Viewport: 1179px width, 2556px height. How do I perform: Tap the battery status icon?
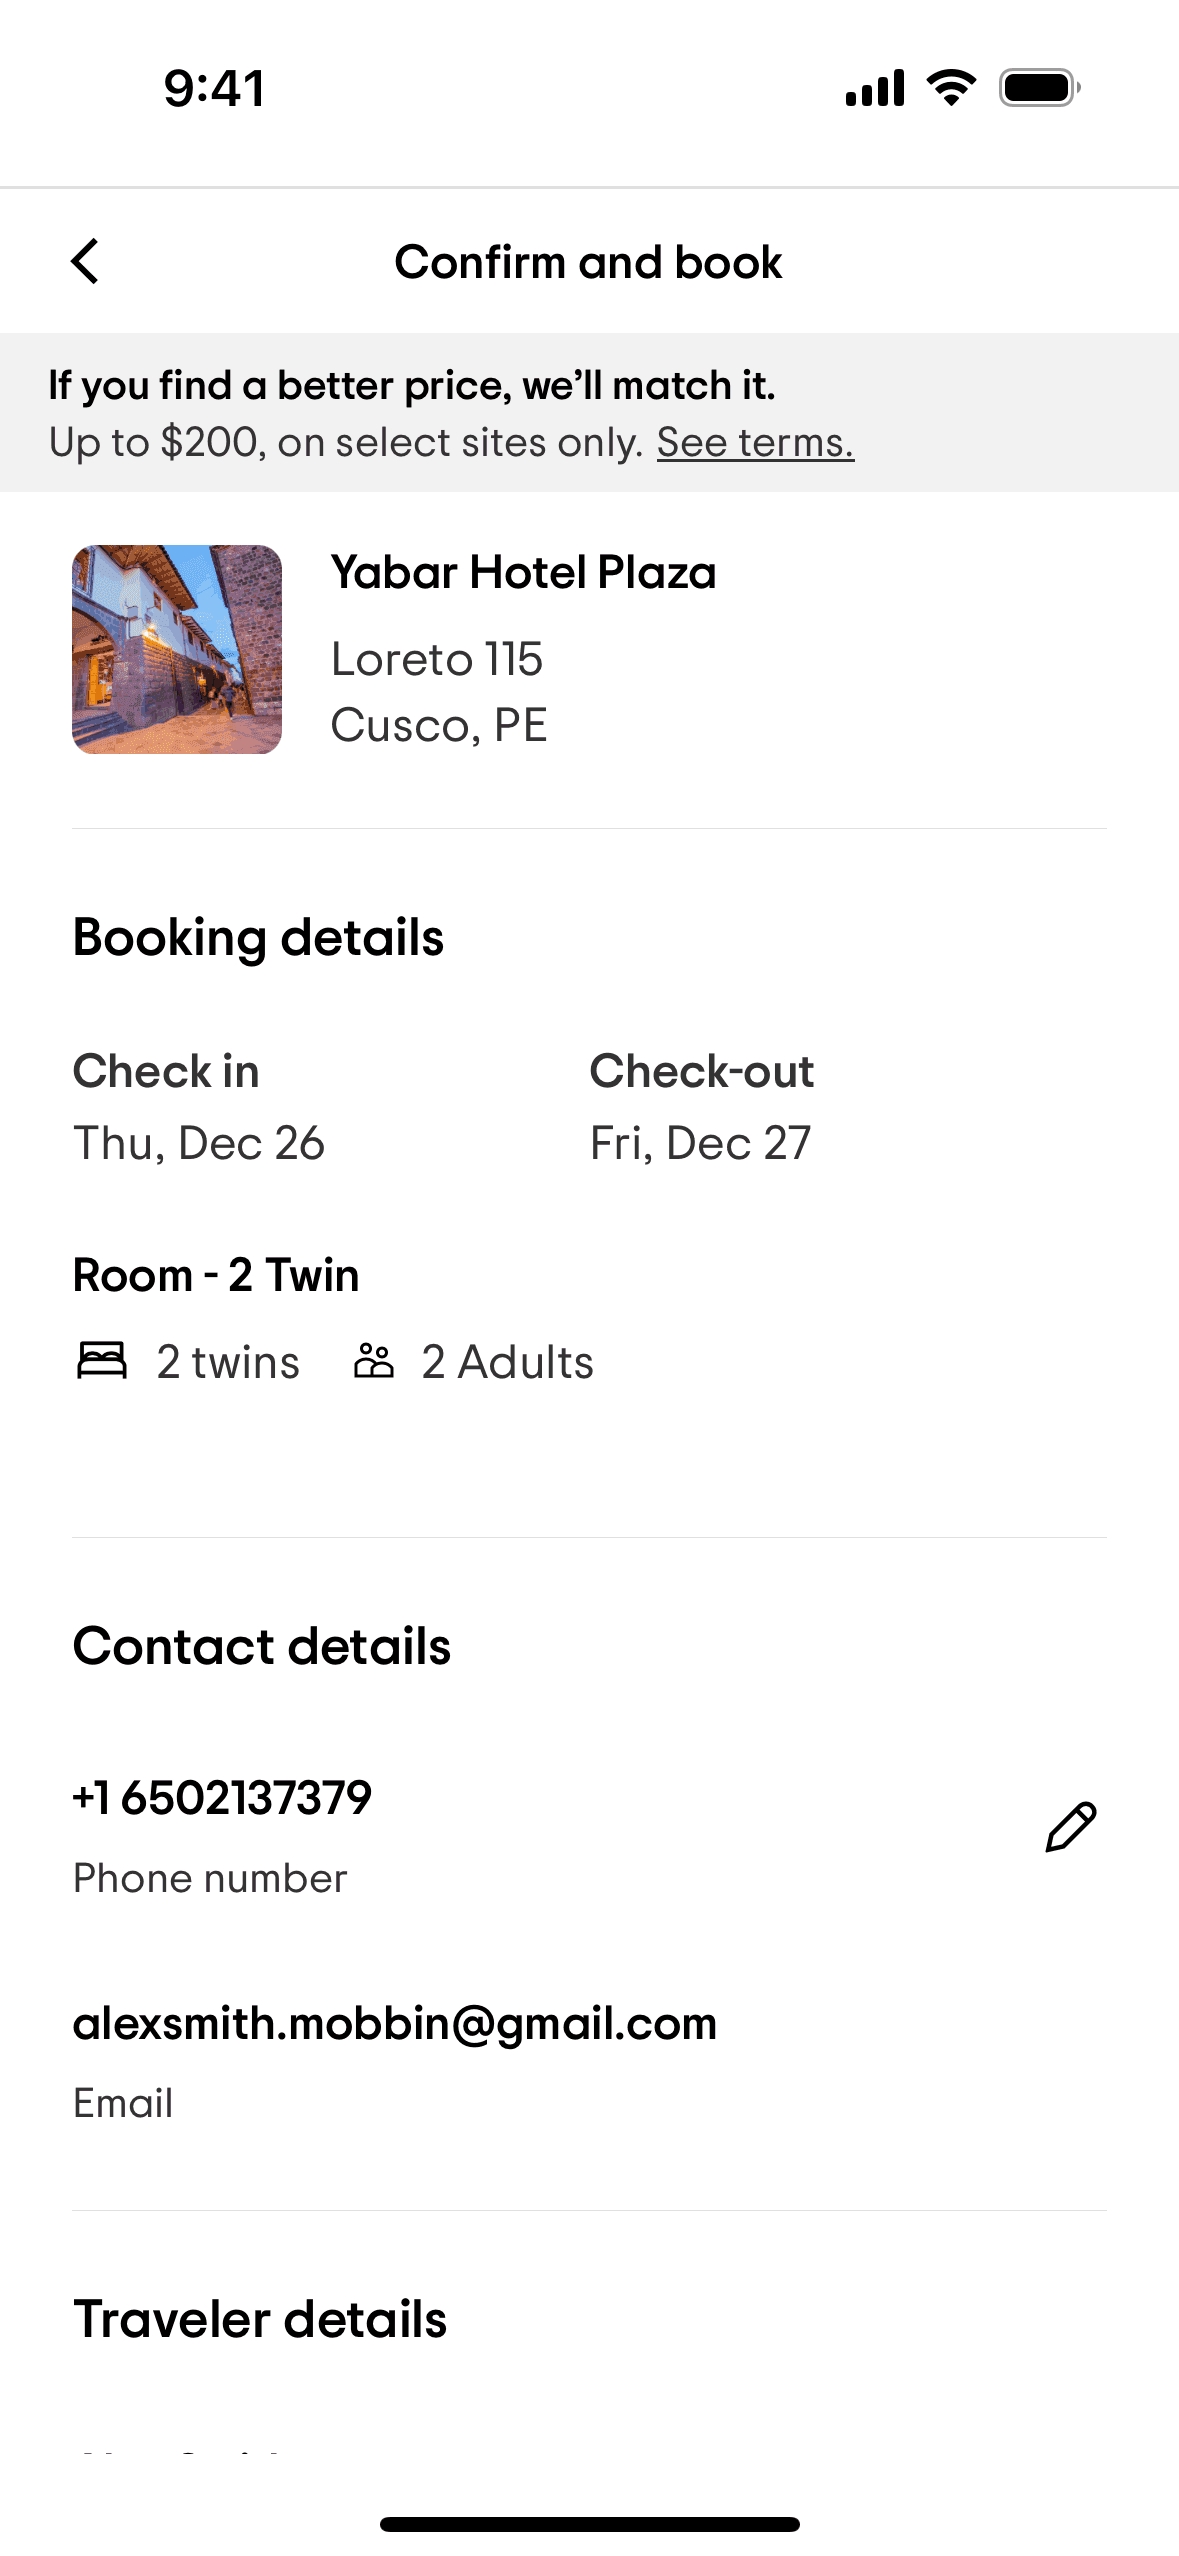point(1039,88)
